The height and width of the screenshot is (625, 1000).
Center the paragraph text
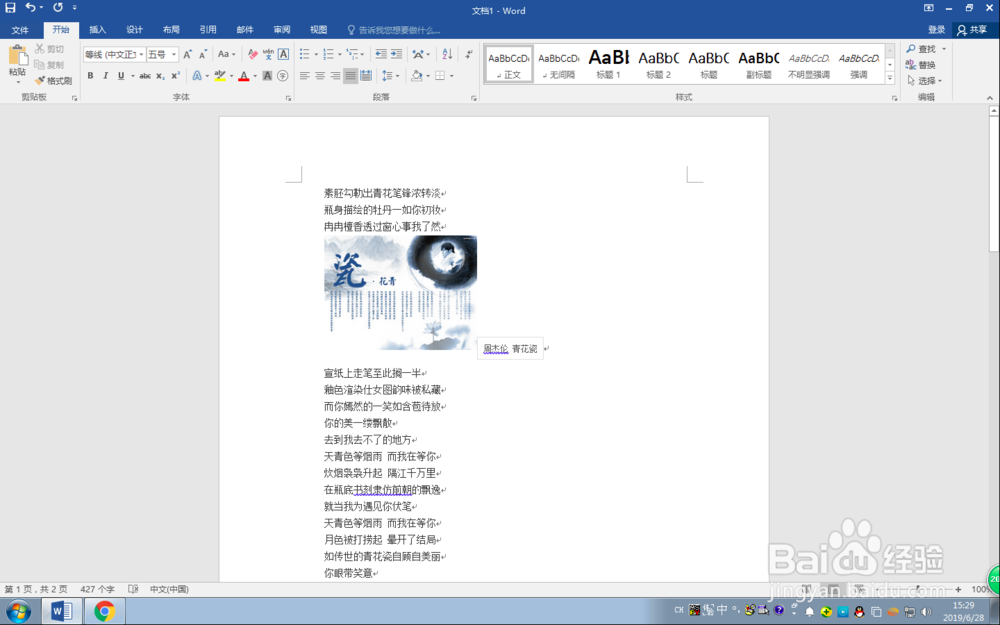320,76
